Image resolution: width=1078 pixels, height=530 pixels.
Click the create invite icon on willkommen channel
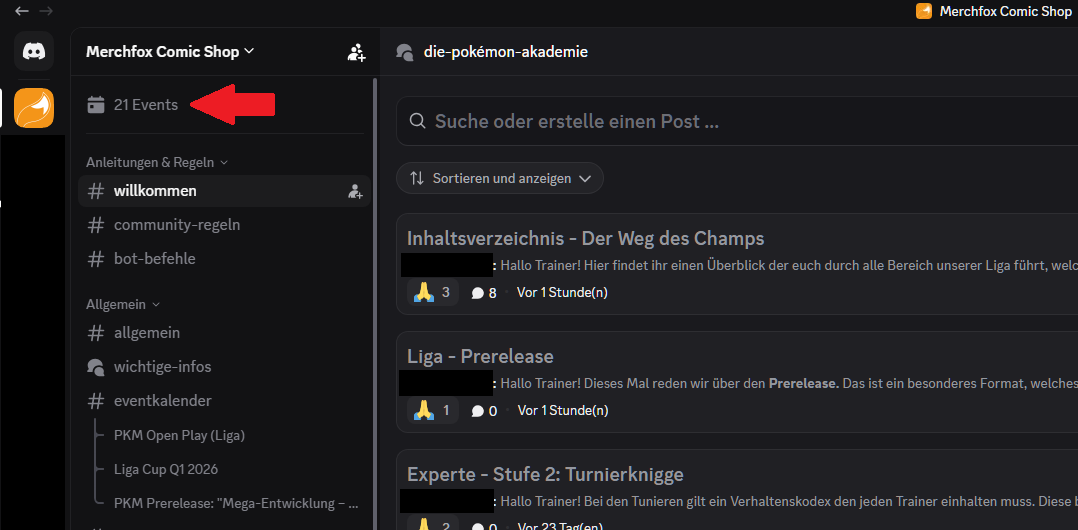355,191
